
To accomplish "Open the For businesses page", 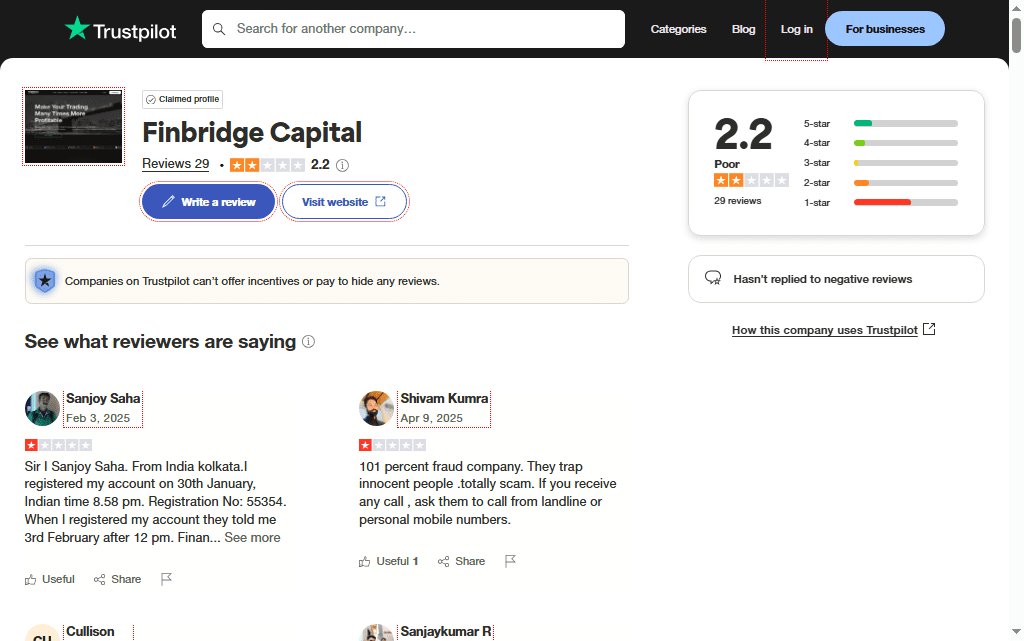I will point(885,29).
